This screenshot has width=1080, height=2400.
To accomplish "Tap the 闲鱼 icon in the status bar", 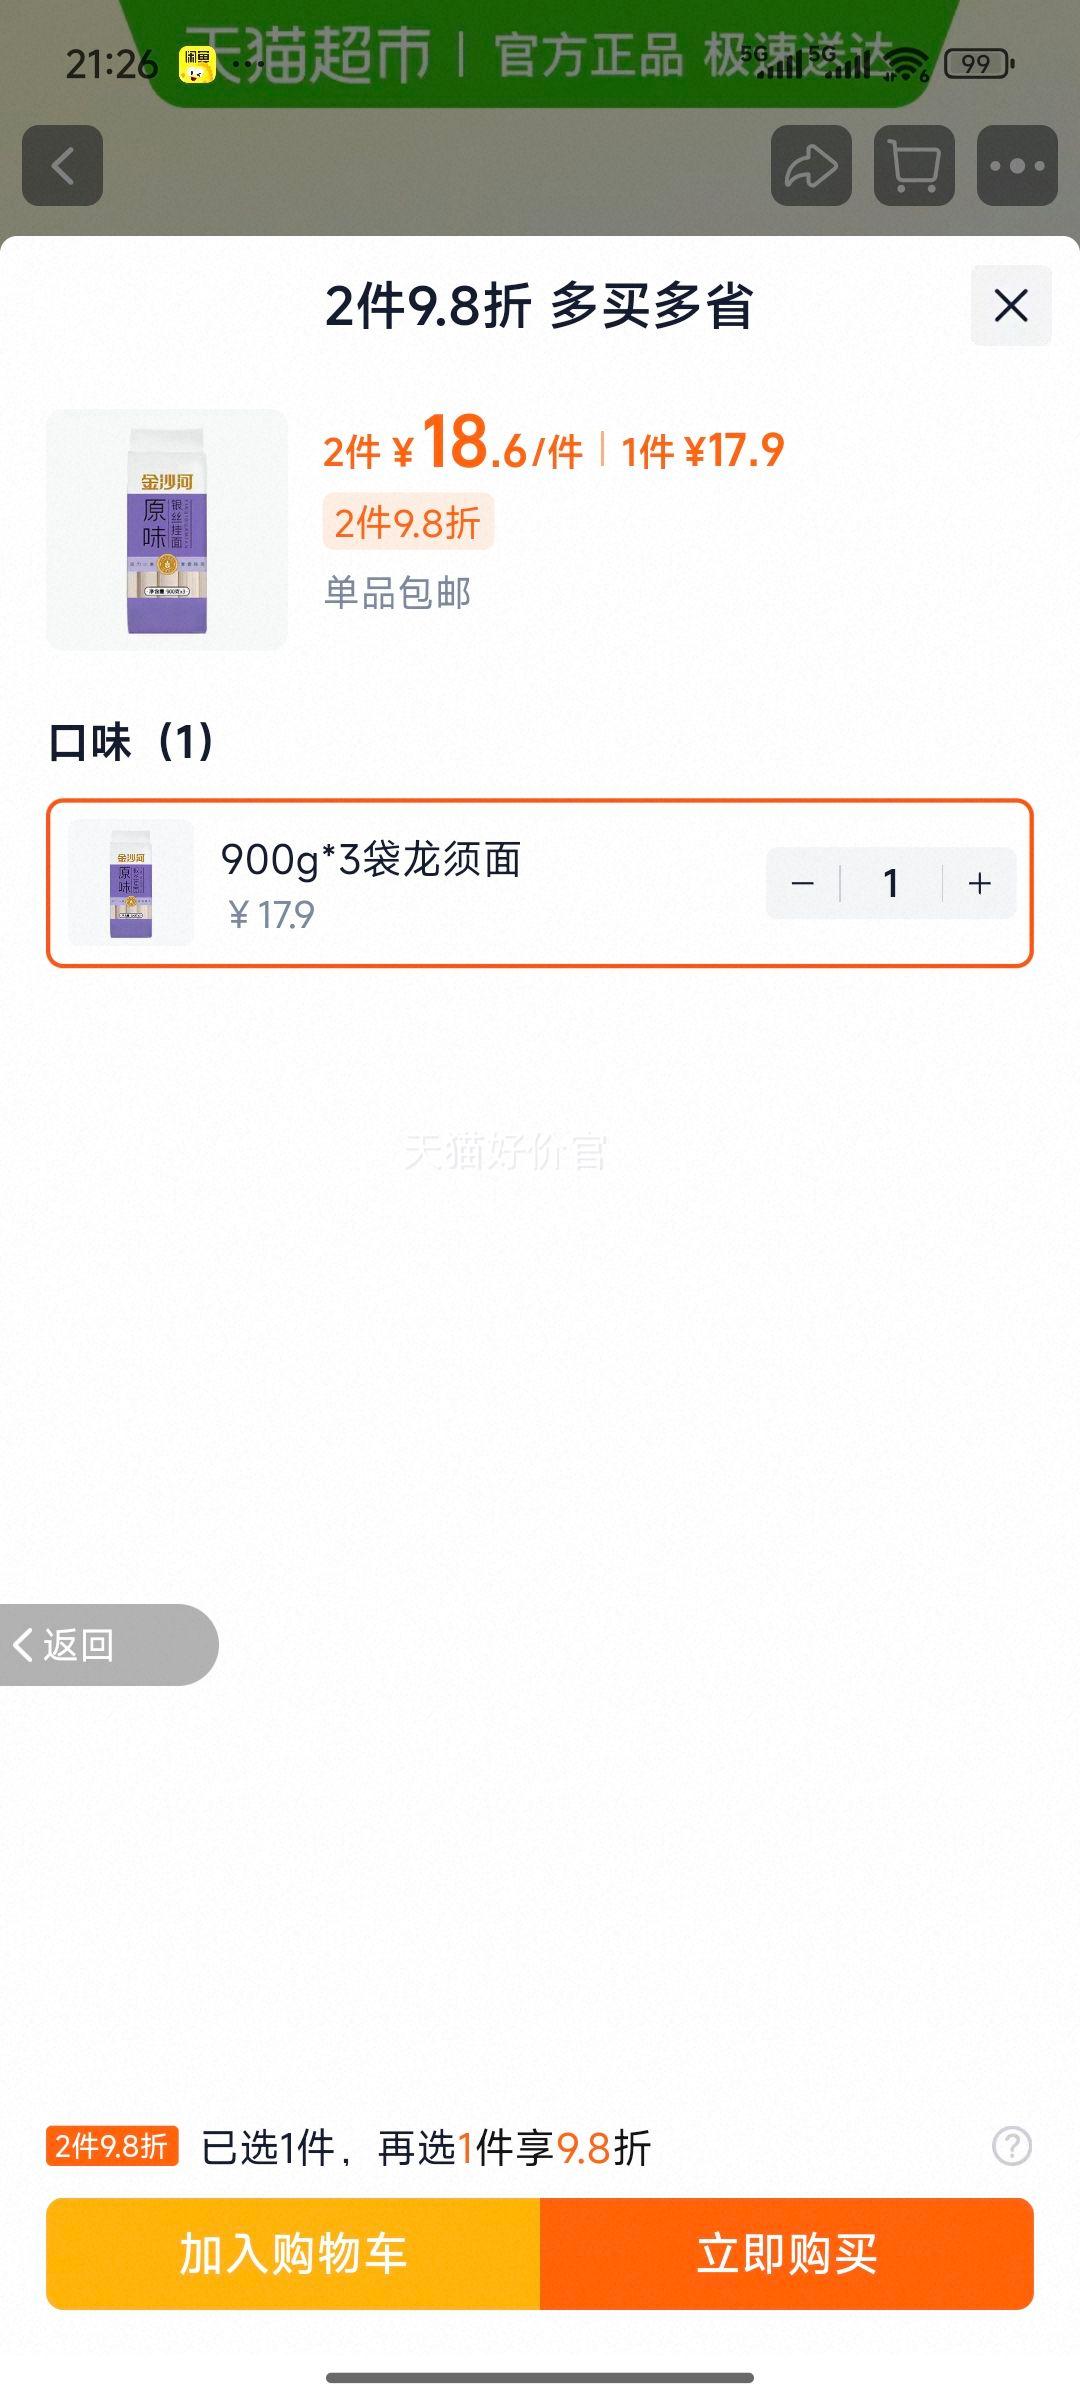I will click(196, 62).
